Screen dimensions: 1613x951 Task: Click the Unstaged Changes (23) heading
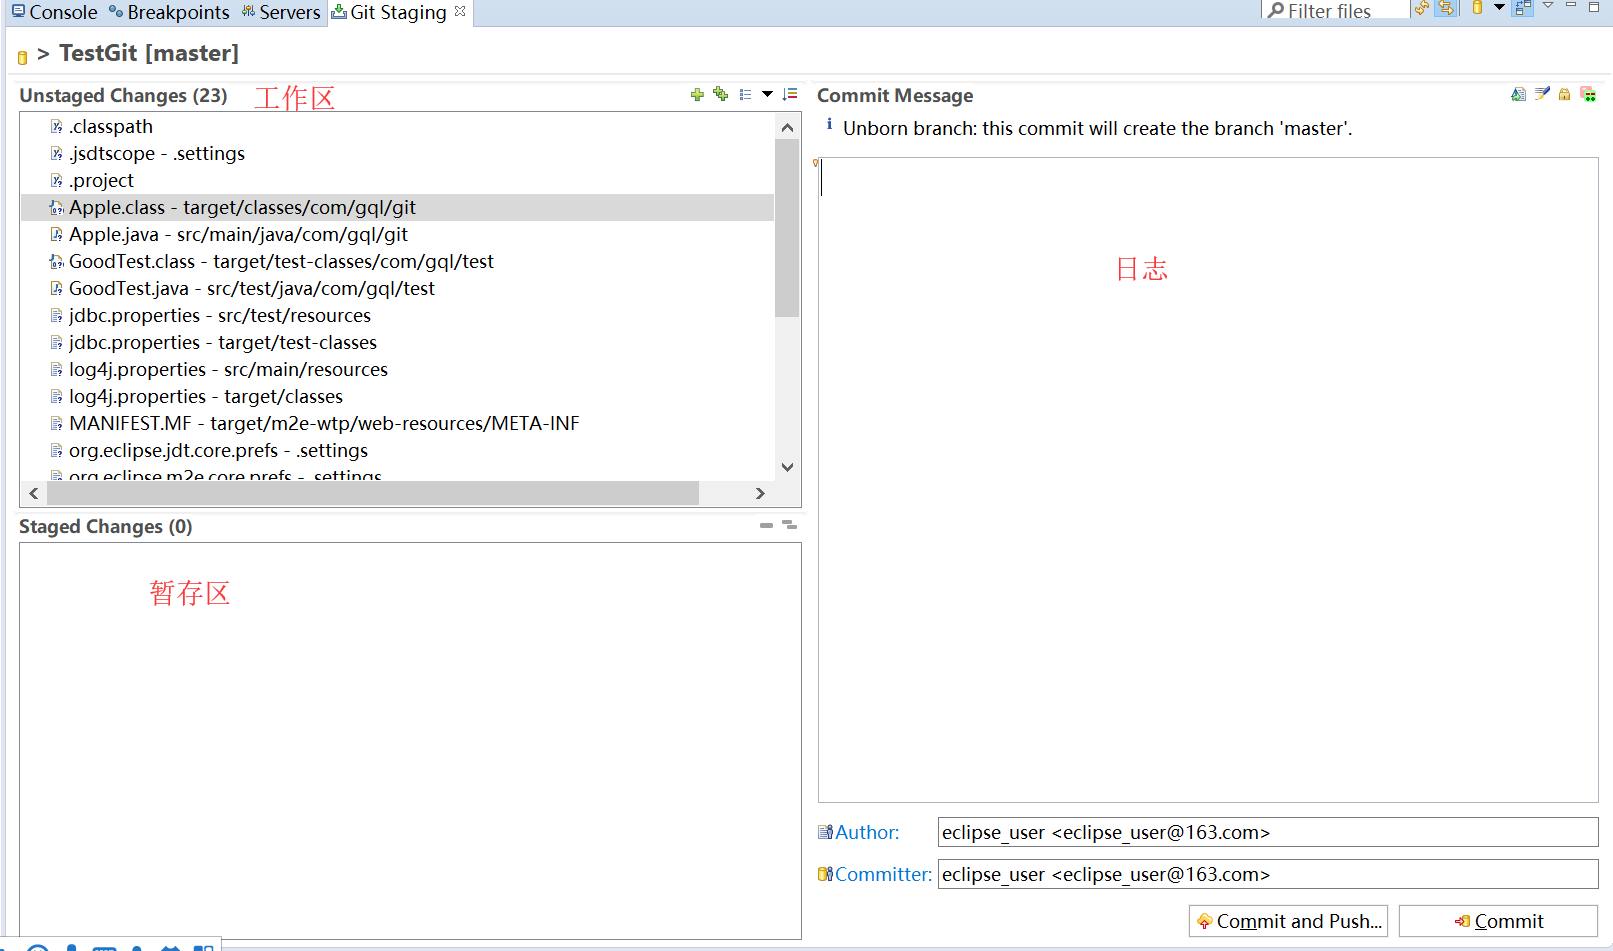click(x=123, y=95)
